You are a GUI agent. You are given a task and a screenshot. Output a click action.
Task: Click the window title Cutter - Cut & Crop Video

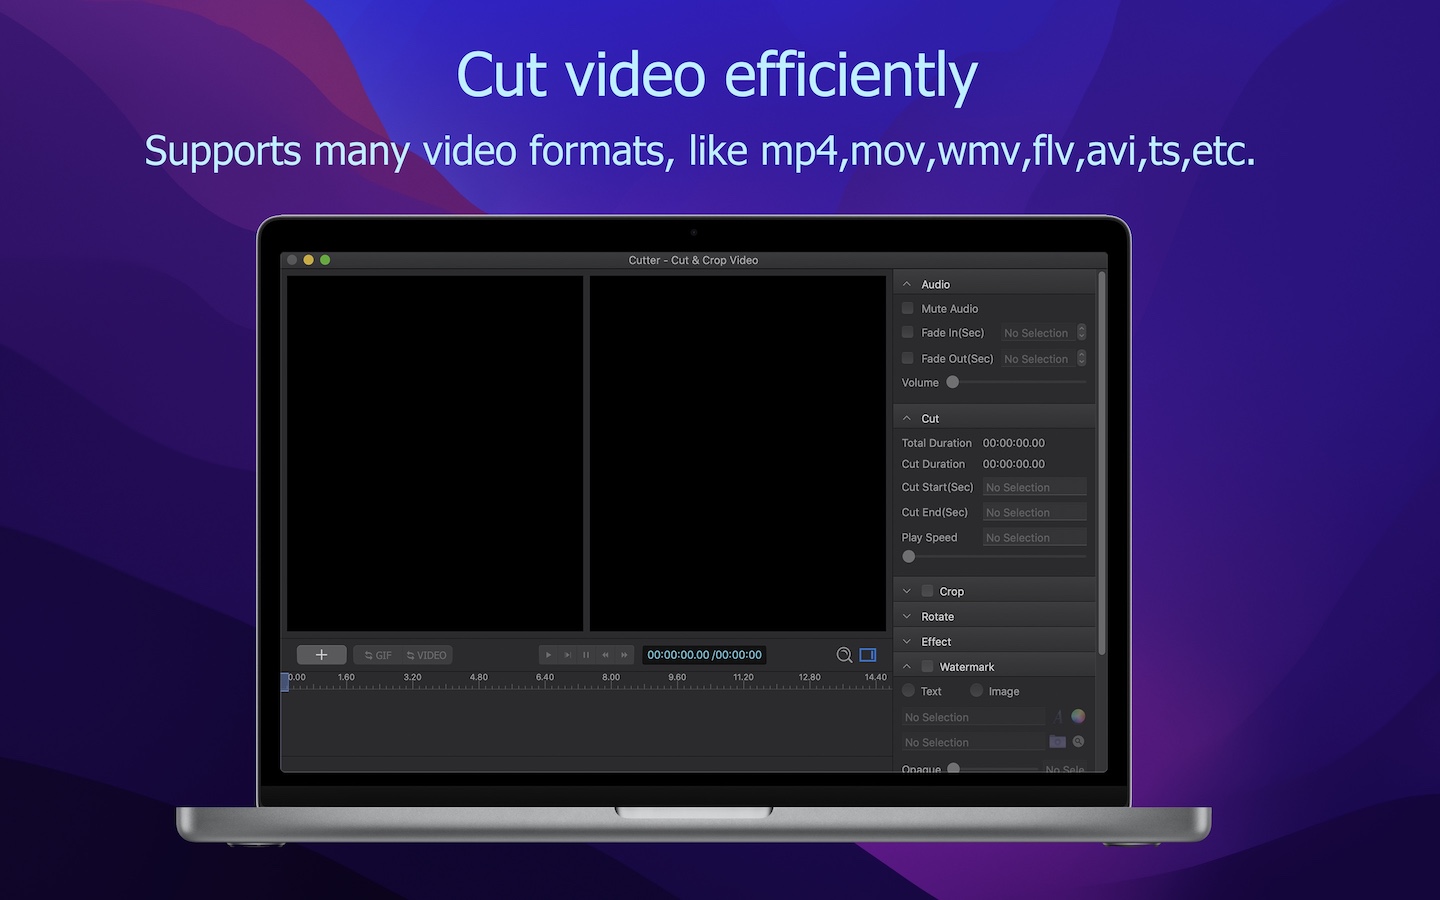point(693,260)
